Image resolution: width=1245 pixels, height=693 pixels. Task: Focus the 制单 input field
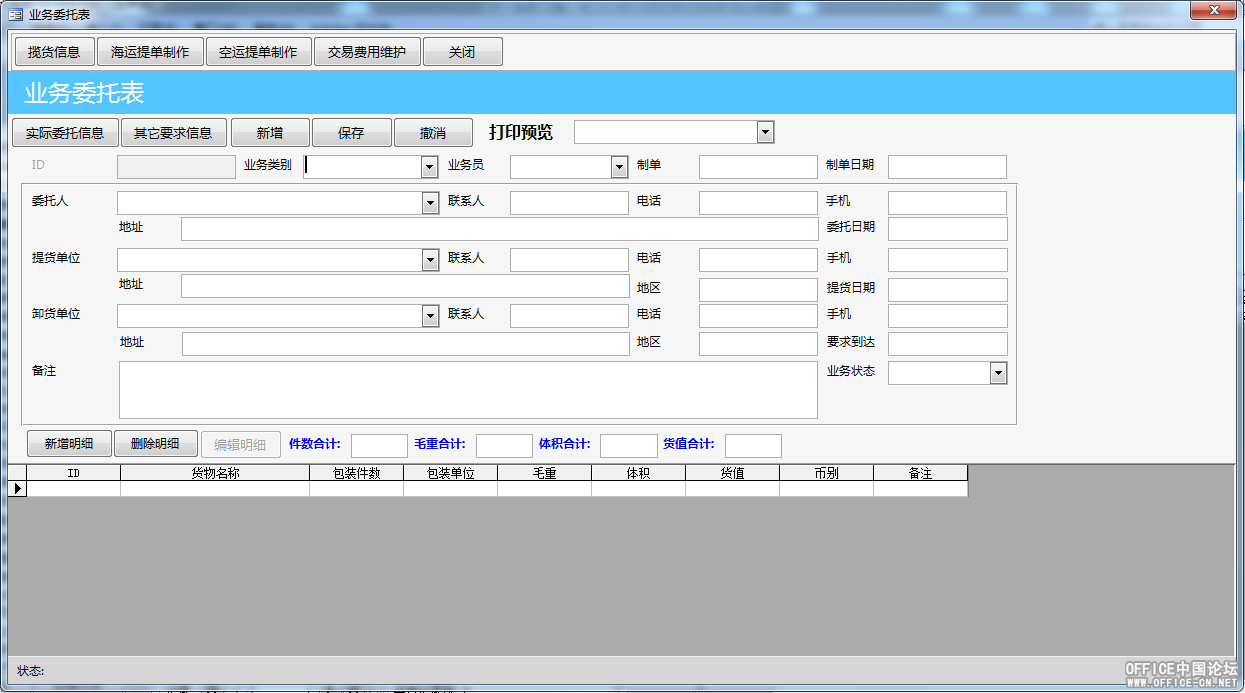[758, 167]
